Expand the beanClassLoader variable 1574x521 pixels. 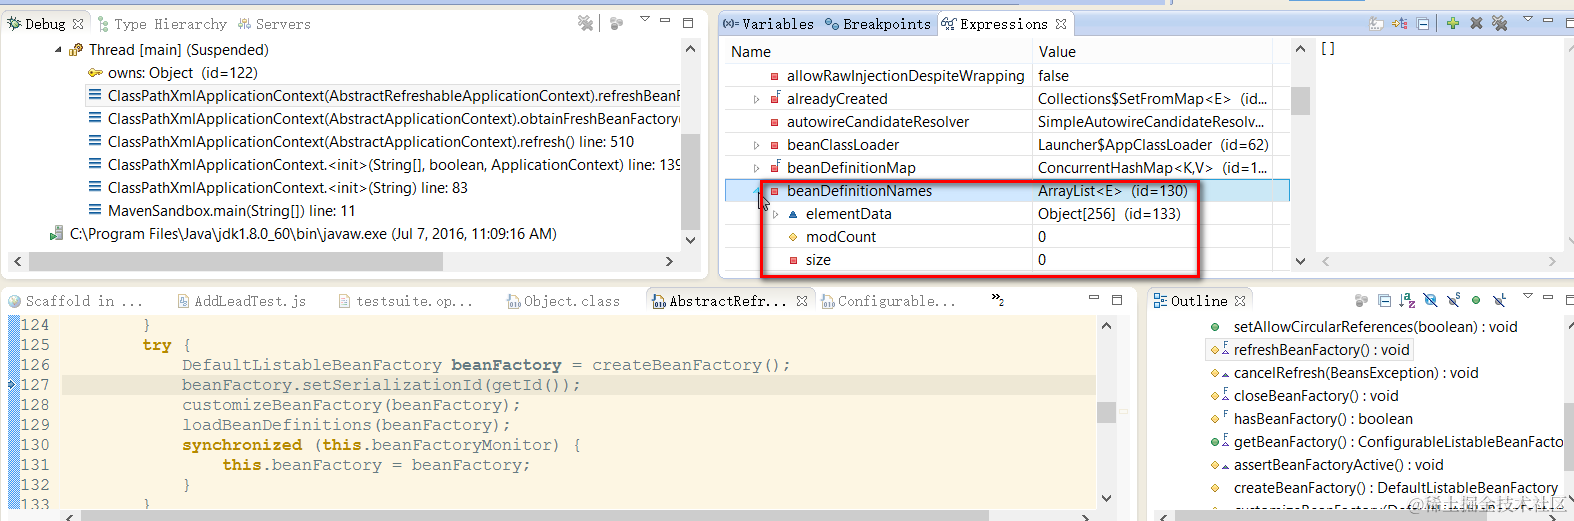point(757,145)
